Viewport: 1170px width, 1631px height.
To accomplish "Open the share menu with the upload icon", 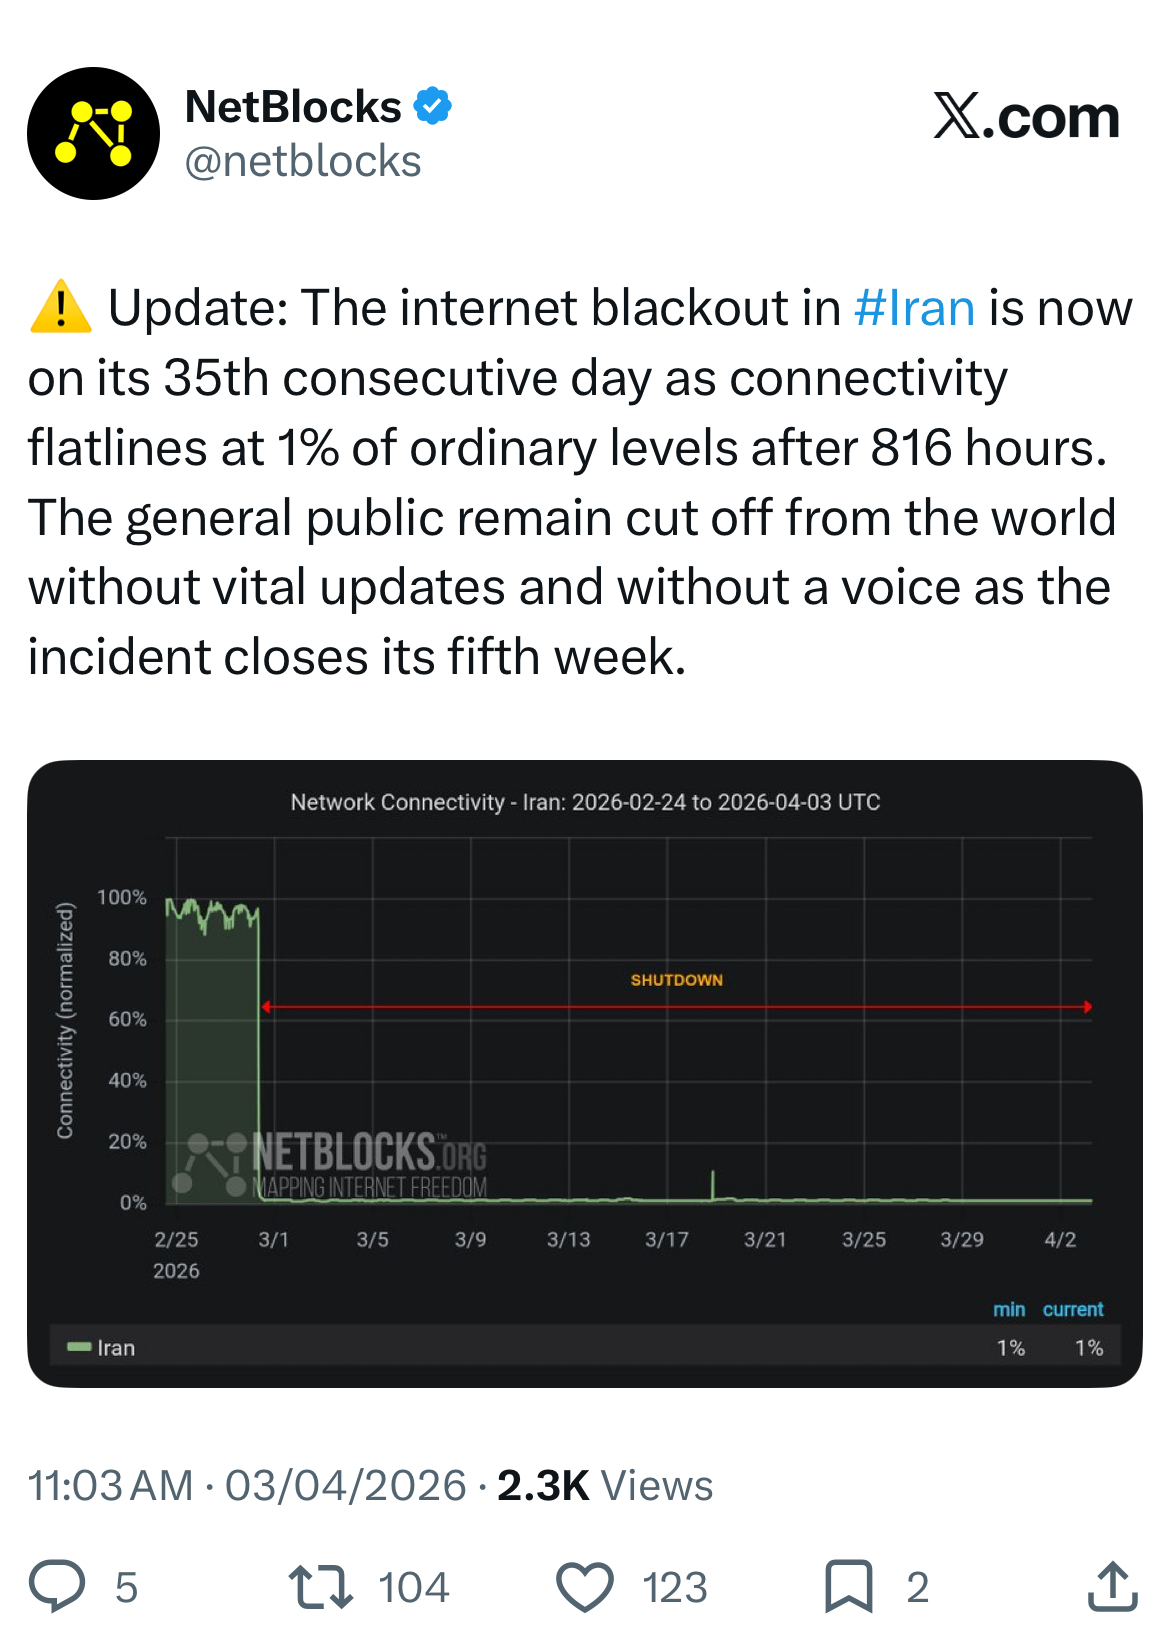I will point(1113,1586).
